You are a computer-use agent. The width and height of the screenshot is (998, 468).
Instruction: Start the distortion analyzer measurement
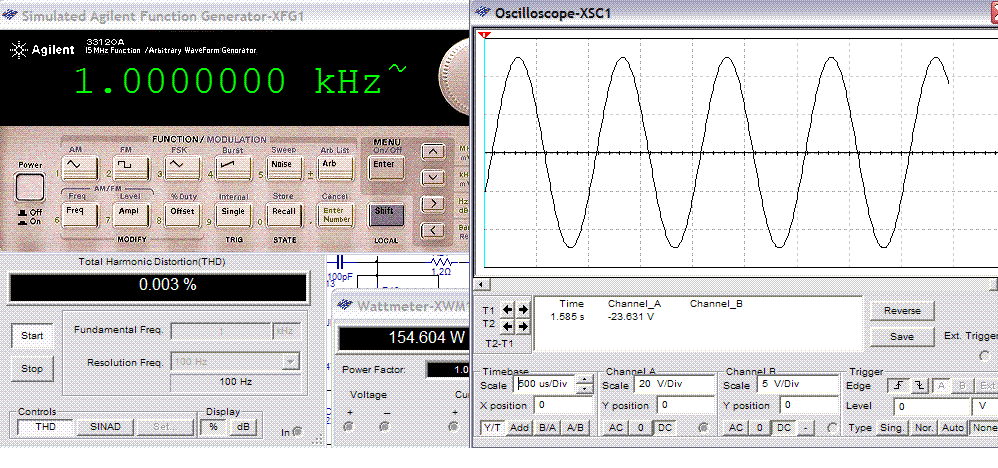point(32,336)
